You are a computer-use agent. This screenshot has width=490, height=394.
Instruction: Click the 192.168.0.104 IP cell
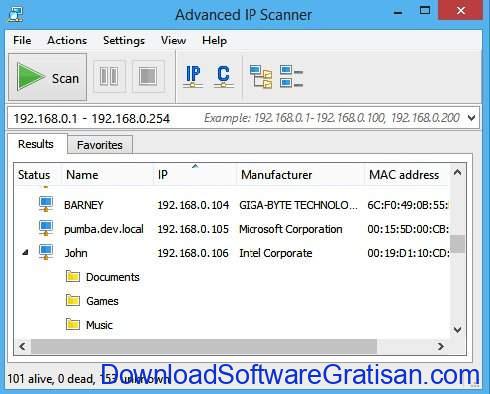click(x=193, y=205)
